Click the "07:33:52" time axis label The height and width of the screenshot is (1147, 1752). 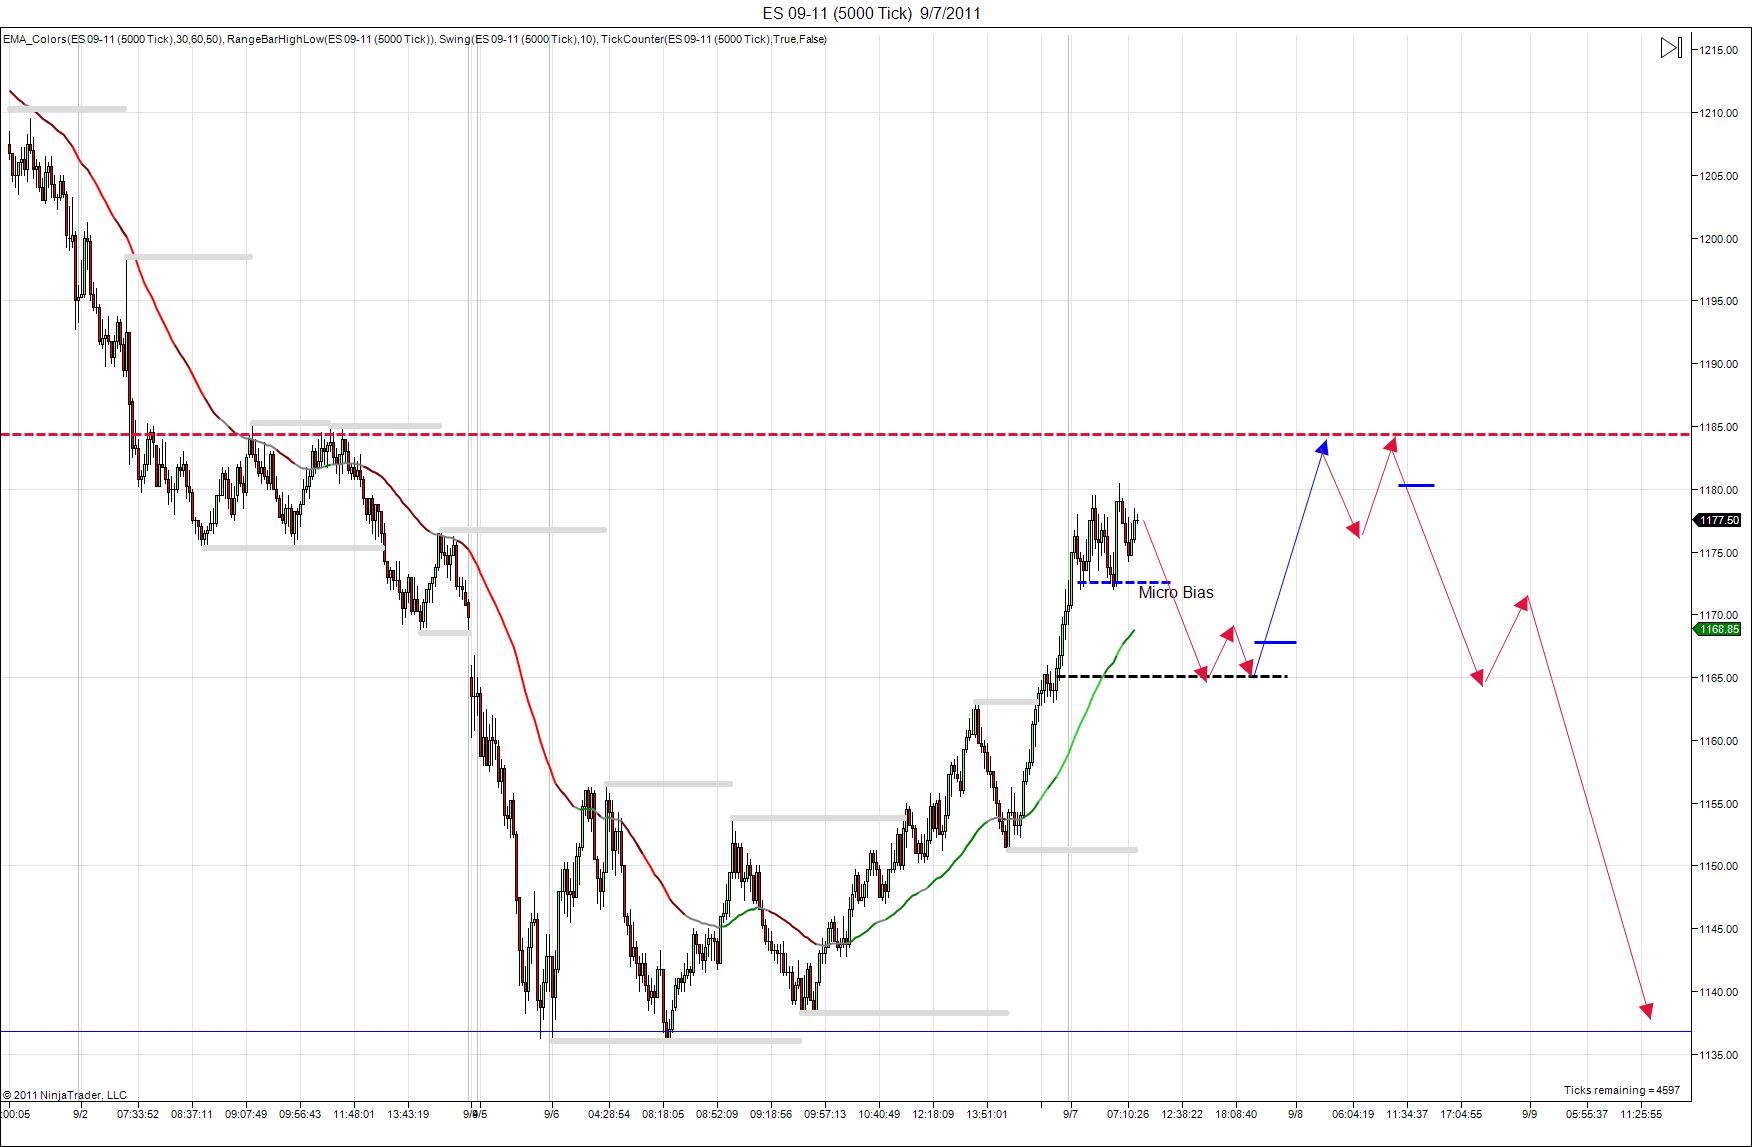[x=138, y=1114]
